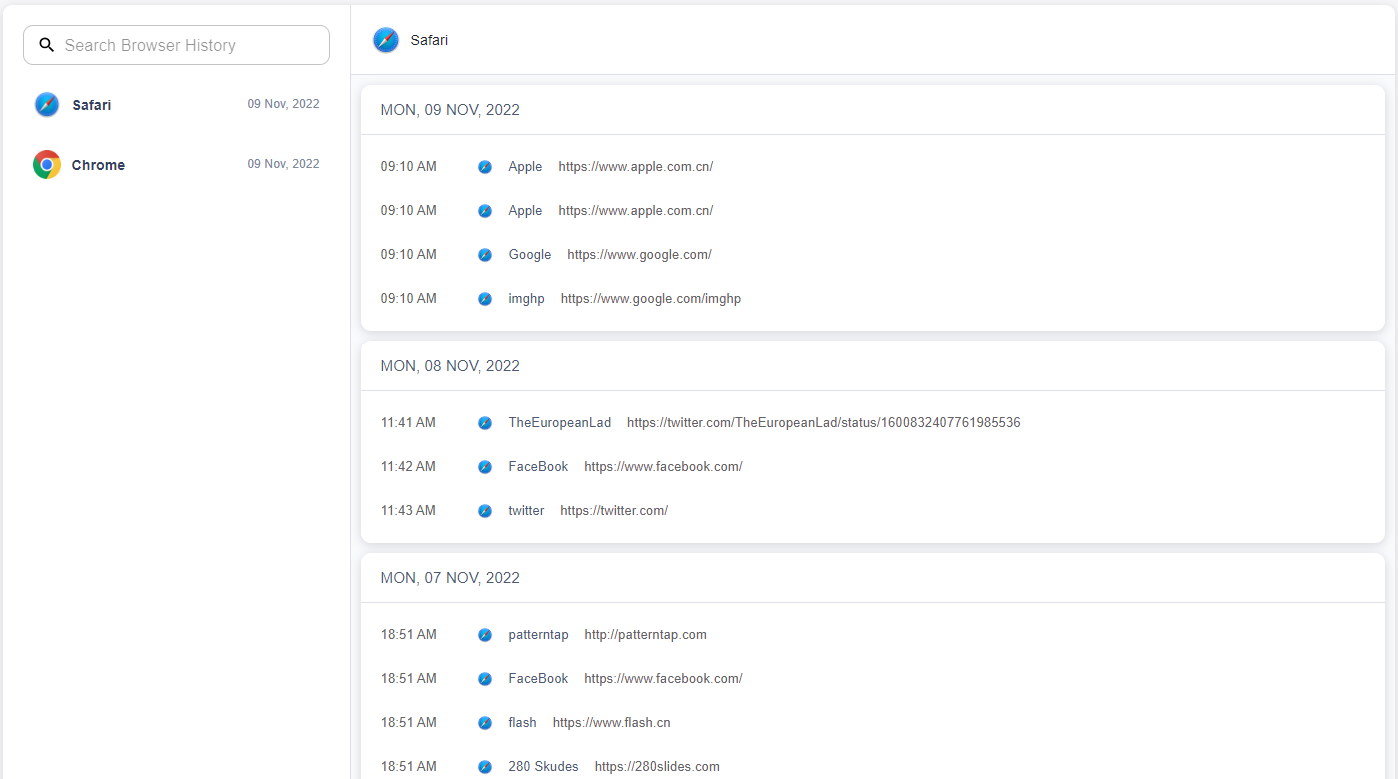1398x779 pixels.
Task: Open the facebook.com link from 08 Nov
Action: coord(662,466)
